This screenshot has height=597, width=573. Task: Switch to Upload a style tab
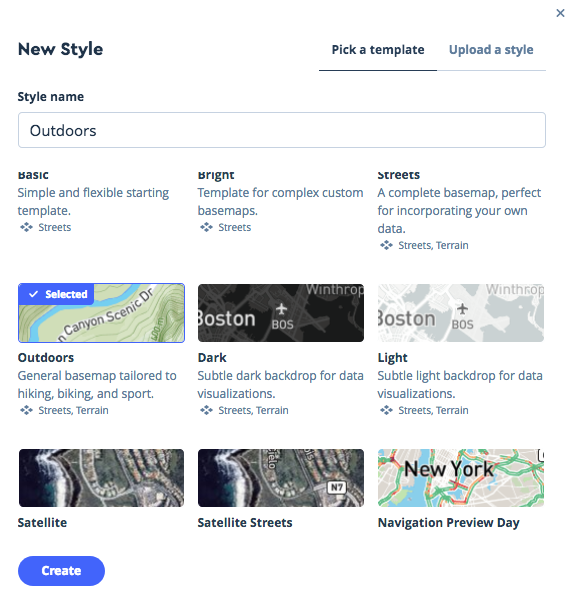click(491, 50)
